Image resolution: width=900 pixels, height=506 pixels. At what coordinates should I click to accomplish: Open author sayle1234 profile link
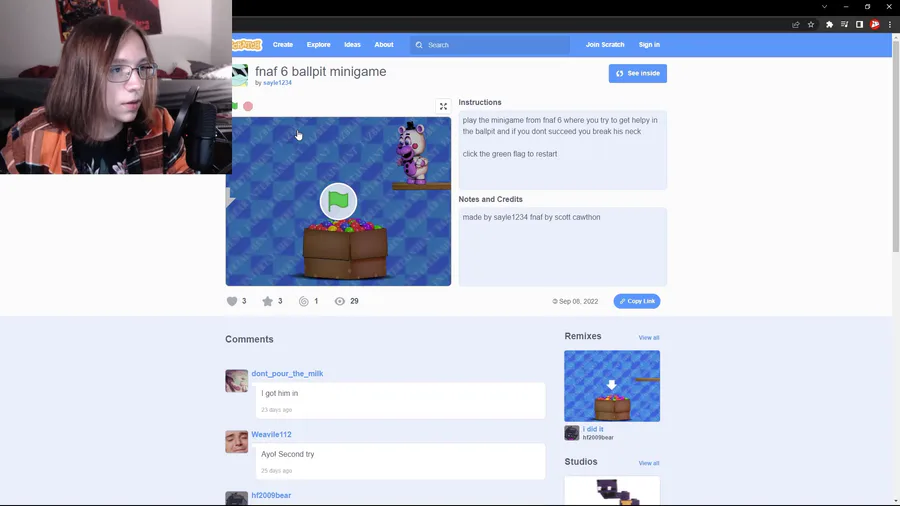[277, 83]
